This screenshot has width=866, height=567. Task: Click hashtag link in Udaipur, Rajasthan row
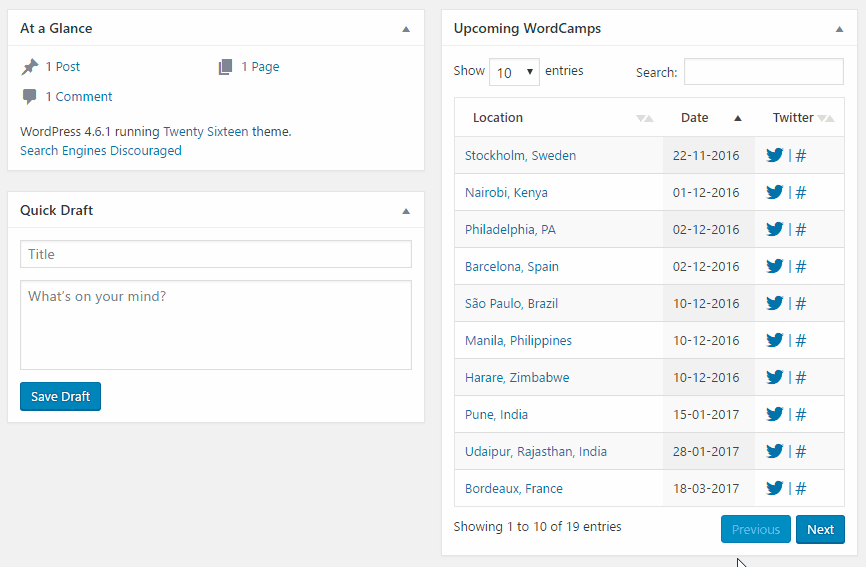tap(801, 452)
